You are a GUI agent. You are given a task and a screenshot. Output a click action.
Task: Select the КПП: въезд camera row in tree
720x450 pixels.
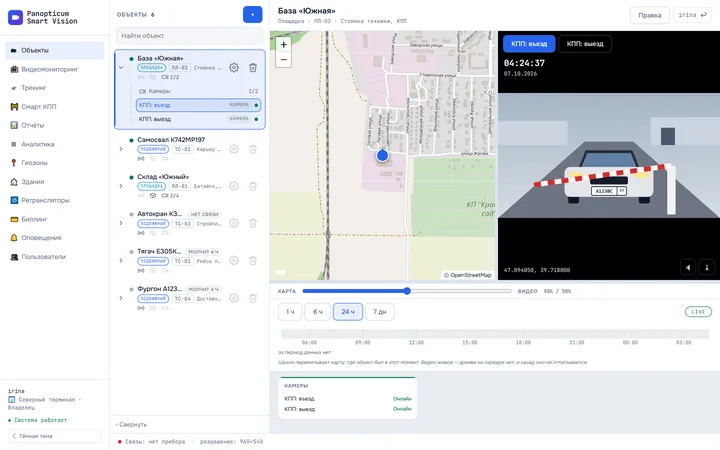coord(198,105)
